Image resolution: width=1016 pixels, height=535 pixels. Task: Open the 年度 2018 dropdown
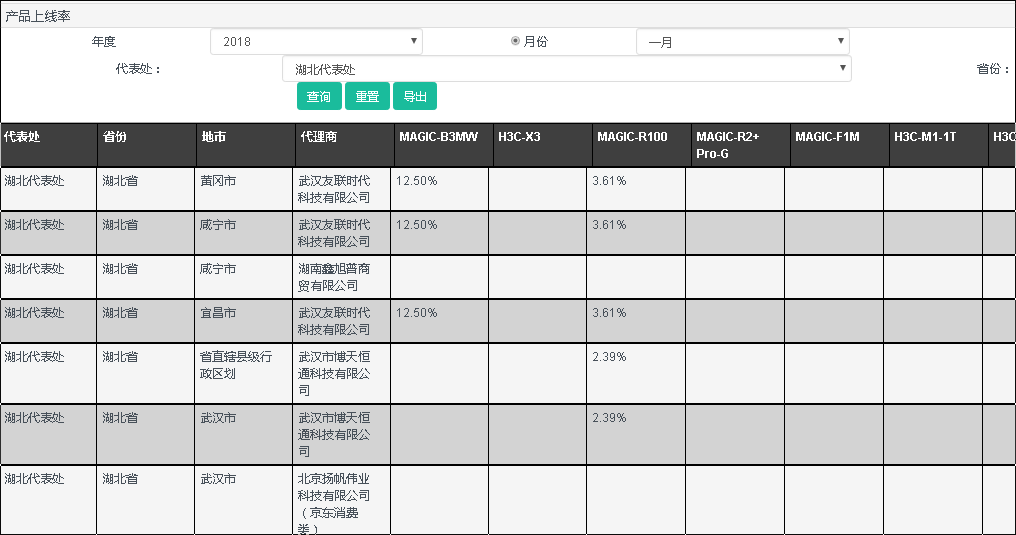(x=316, y=41)
